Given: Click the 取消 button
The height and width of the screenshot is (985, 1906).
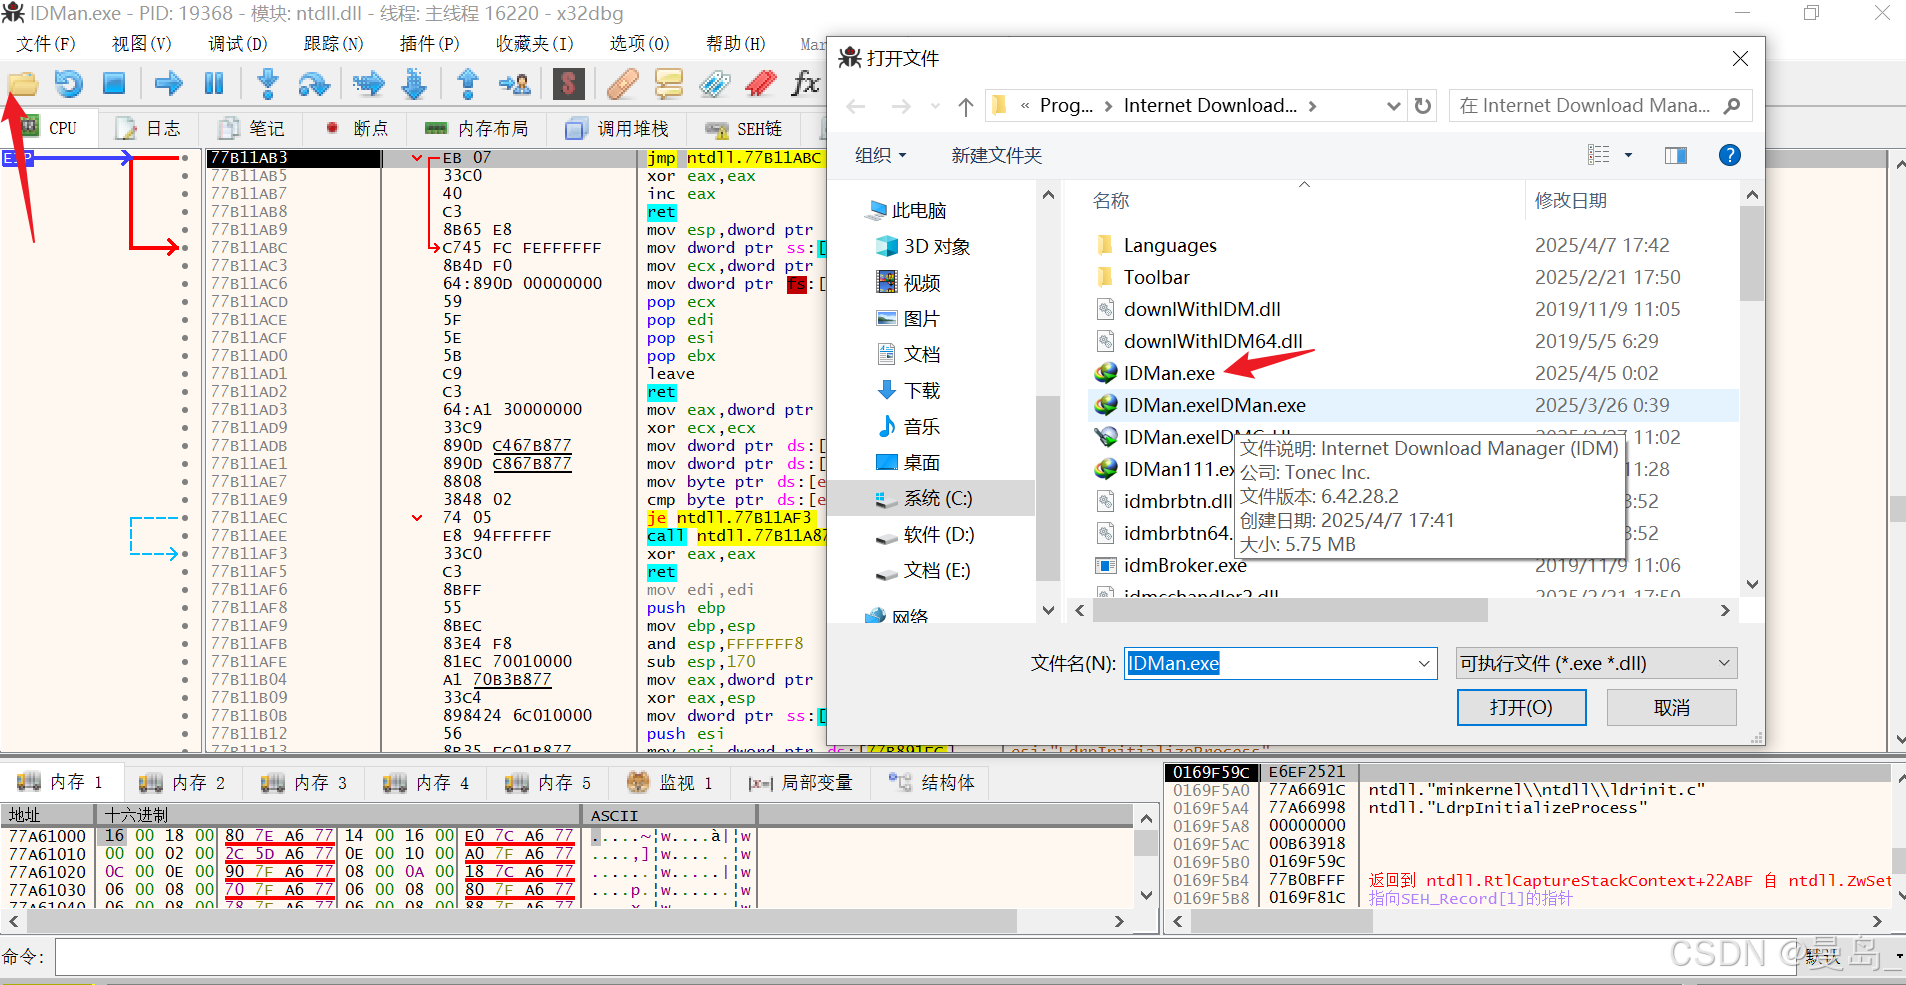Looking at the screenshot, I should pos(1671,707).
